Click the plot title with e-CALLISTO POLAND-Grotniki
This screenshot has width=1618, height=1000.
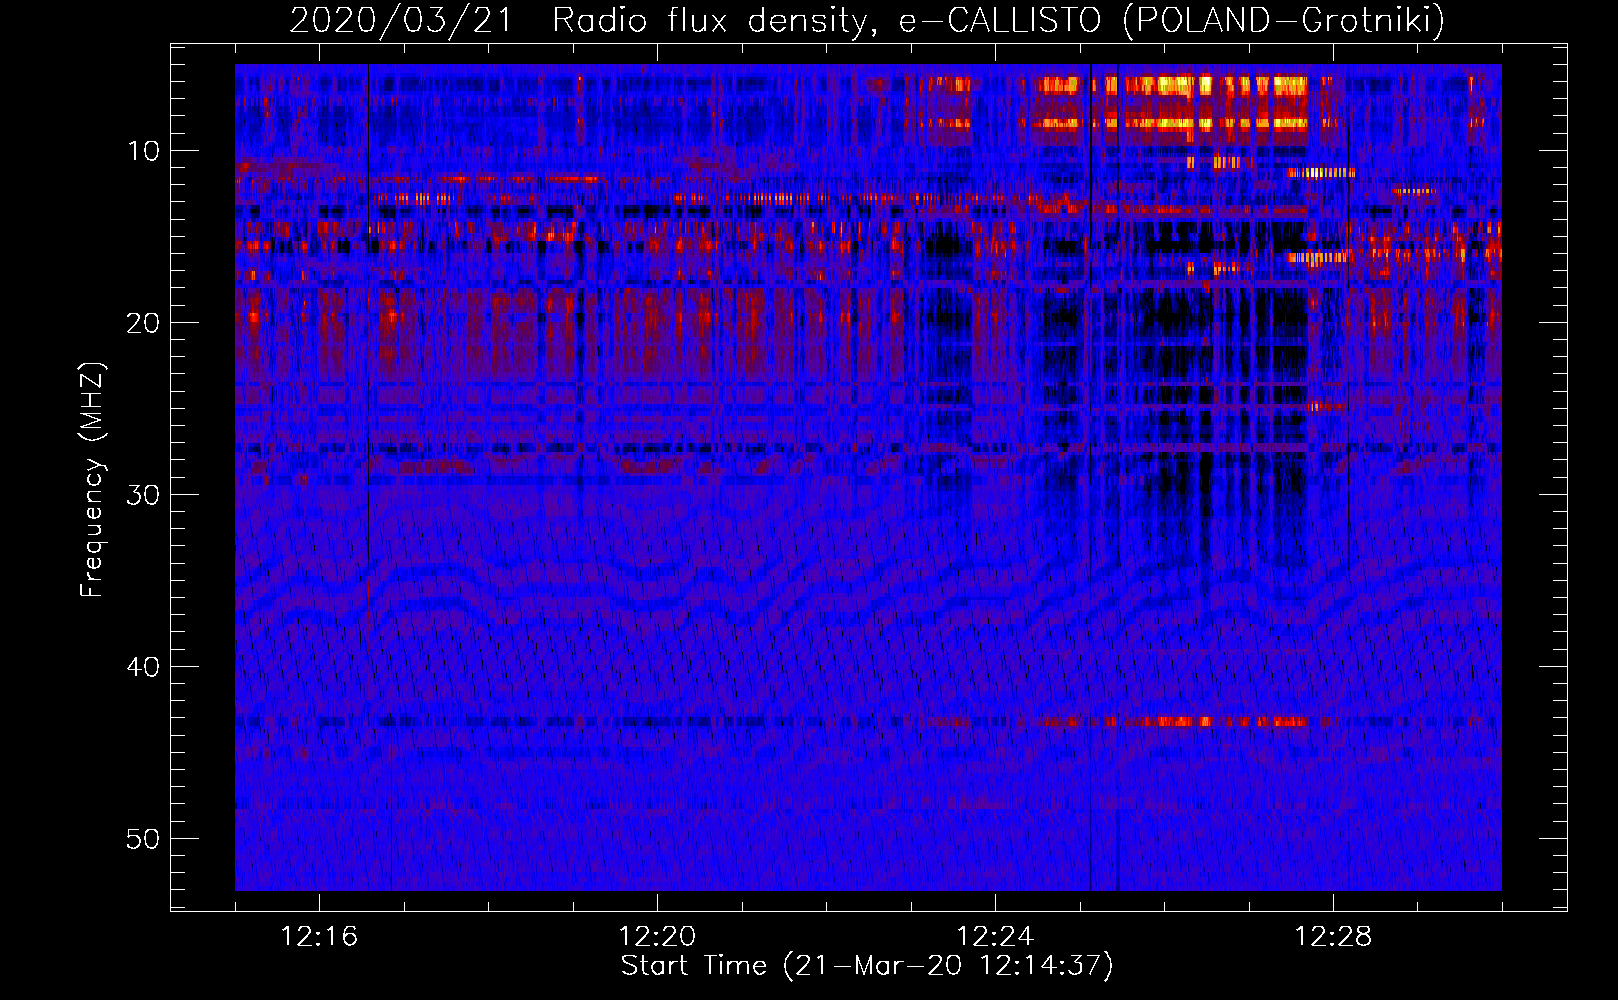coord(867,20)
